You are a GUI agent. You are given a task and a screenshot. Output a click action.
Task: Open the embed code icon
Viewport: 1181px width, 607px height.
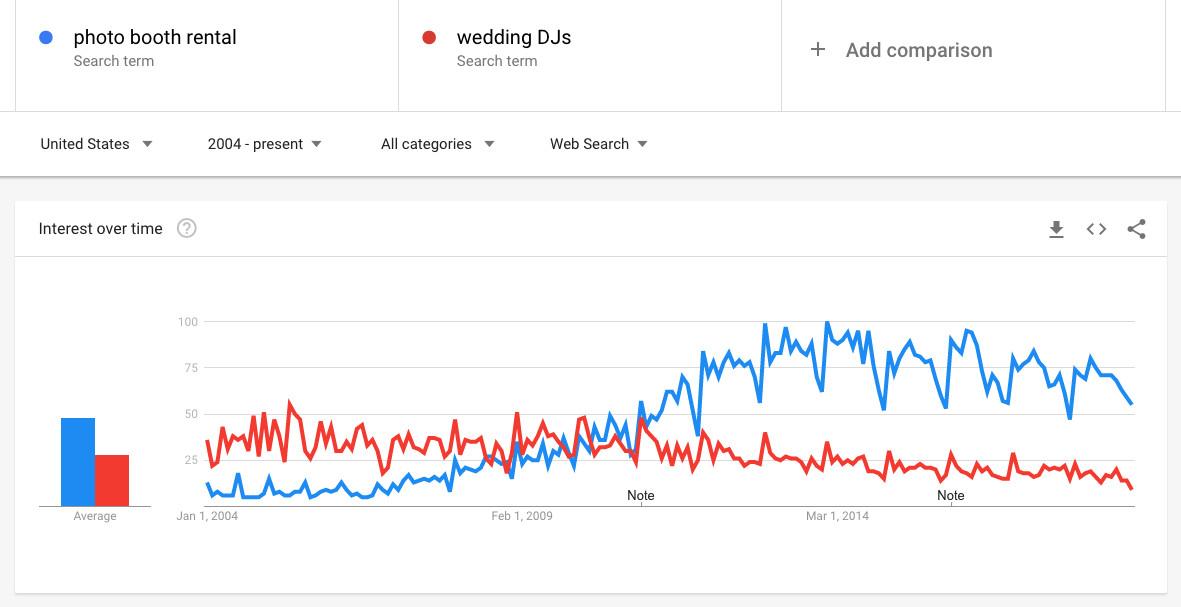coord(1096,229)
